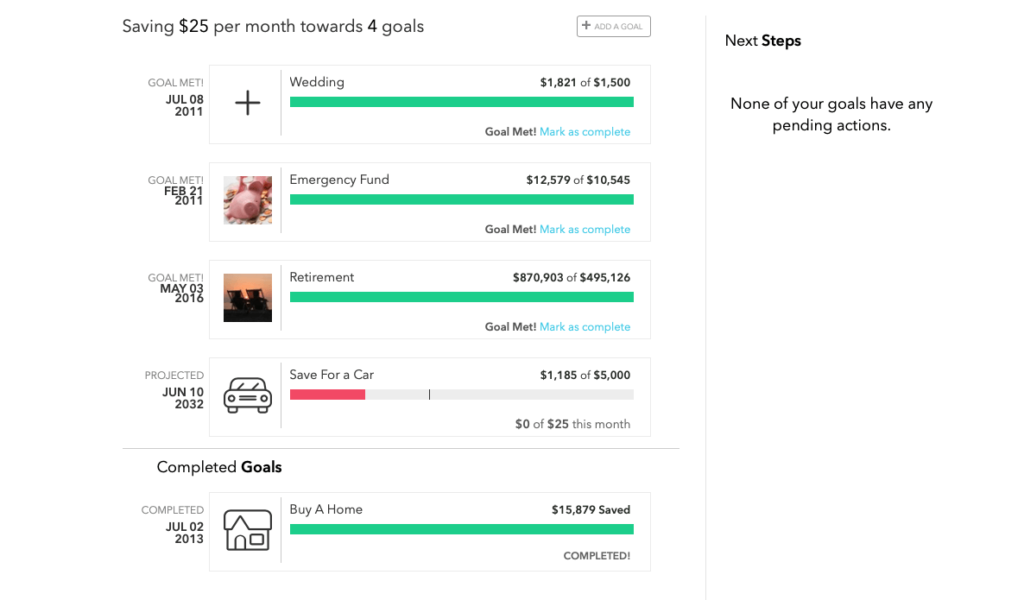Click the Emergency Fund progress bar
Screen dimensions: 1024x600
click(x=461, y=199)
